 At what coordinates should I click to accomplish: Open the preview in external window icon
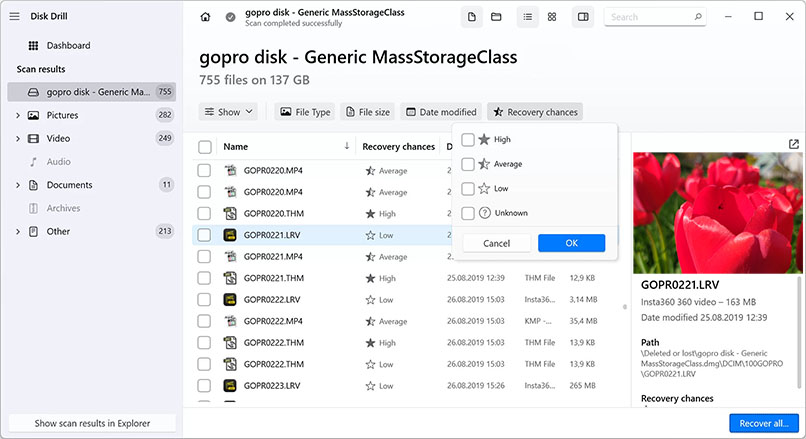(793, 145)
